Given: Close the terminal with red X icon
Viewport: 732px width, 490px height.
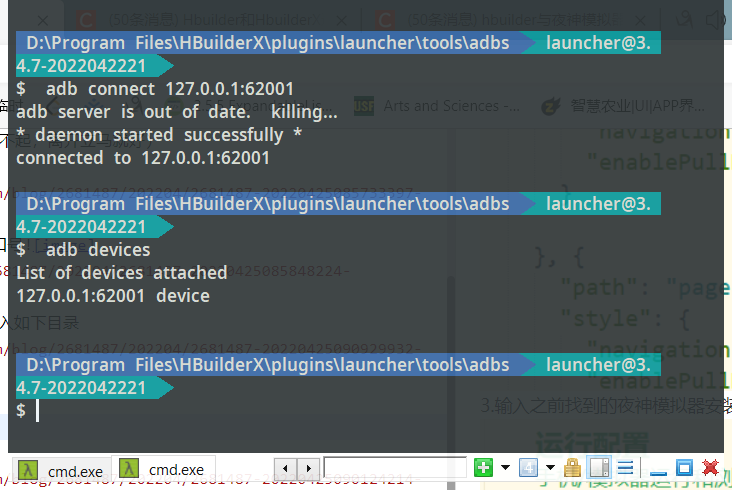Looking at the screenshot, I should click(710, 468).
